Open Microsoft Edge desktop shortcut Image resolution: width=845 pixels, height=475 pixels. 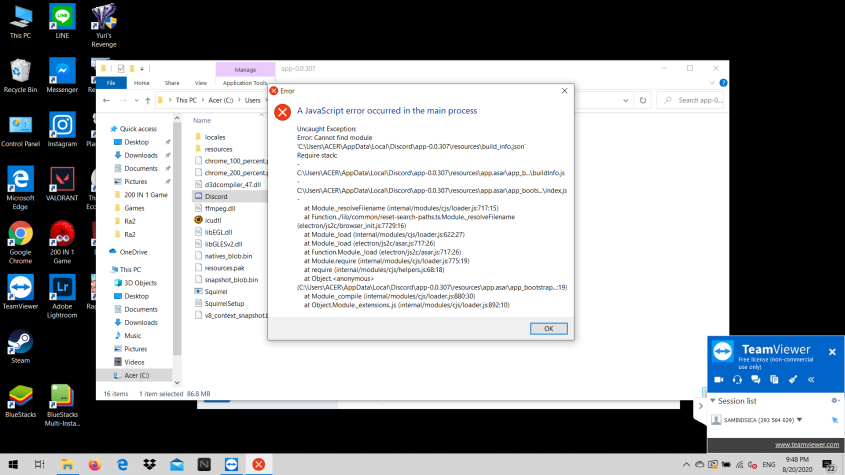coord(20,188)
